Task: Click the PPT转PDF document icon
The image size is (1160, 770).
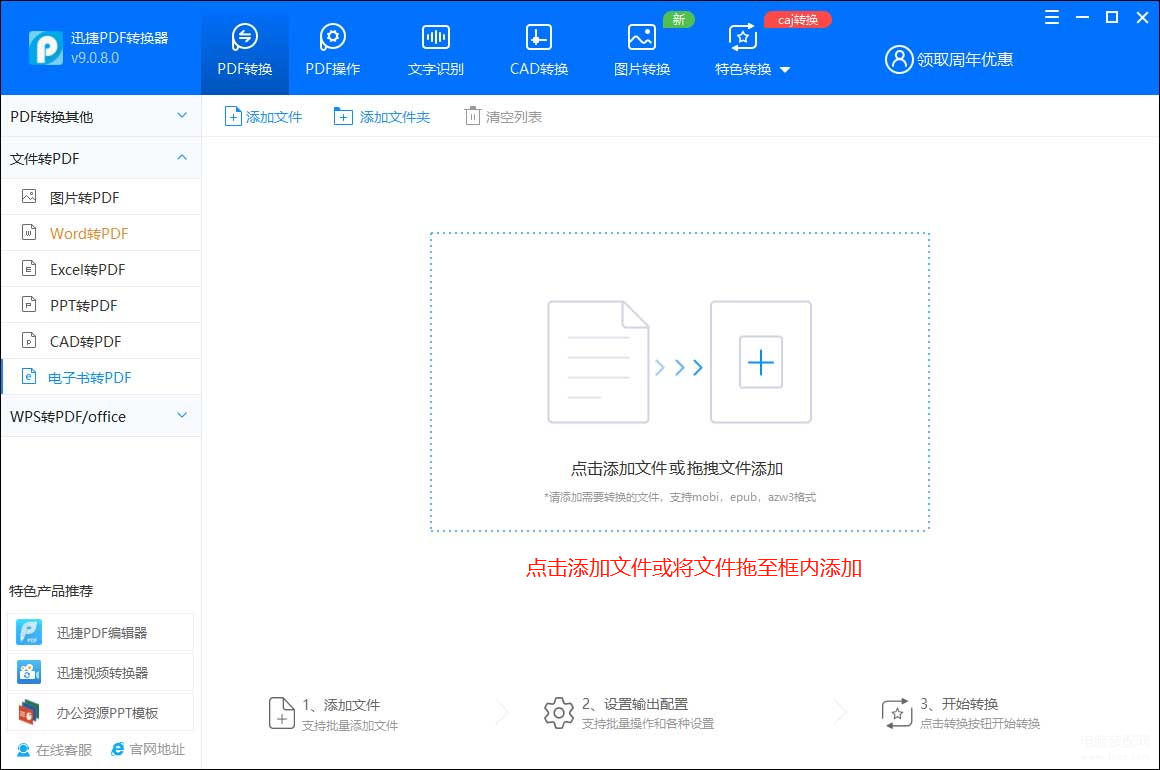Action: click(x=29, y=304)
